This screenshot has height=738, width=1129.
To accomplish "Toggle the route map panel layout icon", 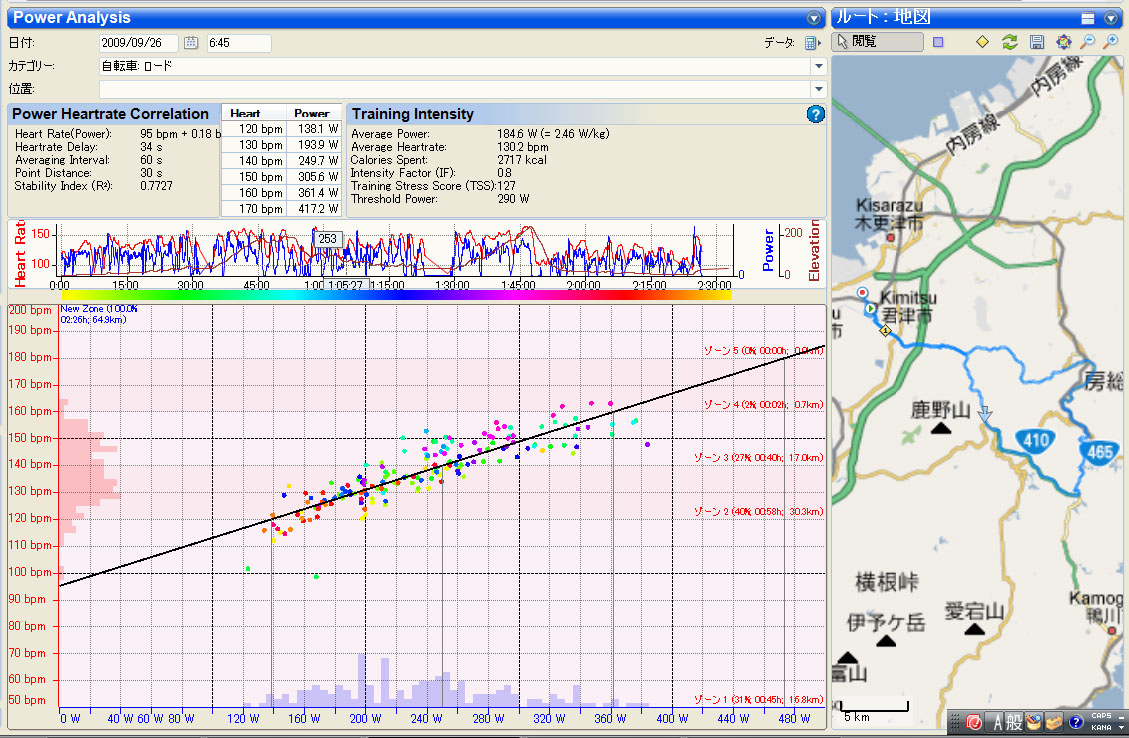I will coord(1088,18).
